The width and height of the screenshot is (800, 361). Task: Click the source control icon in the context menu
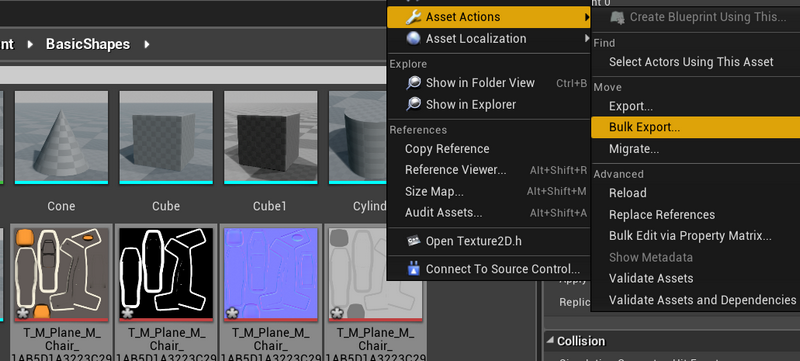(413, 268)
